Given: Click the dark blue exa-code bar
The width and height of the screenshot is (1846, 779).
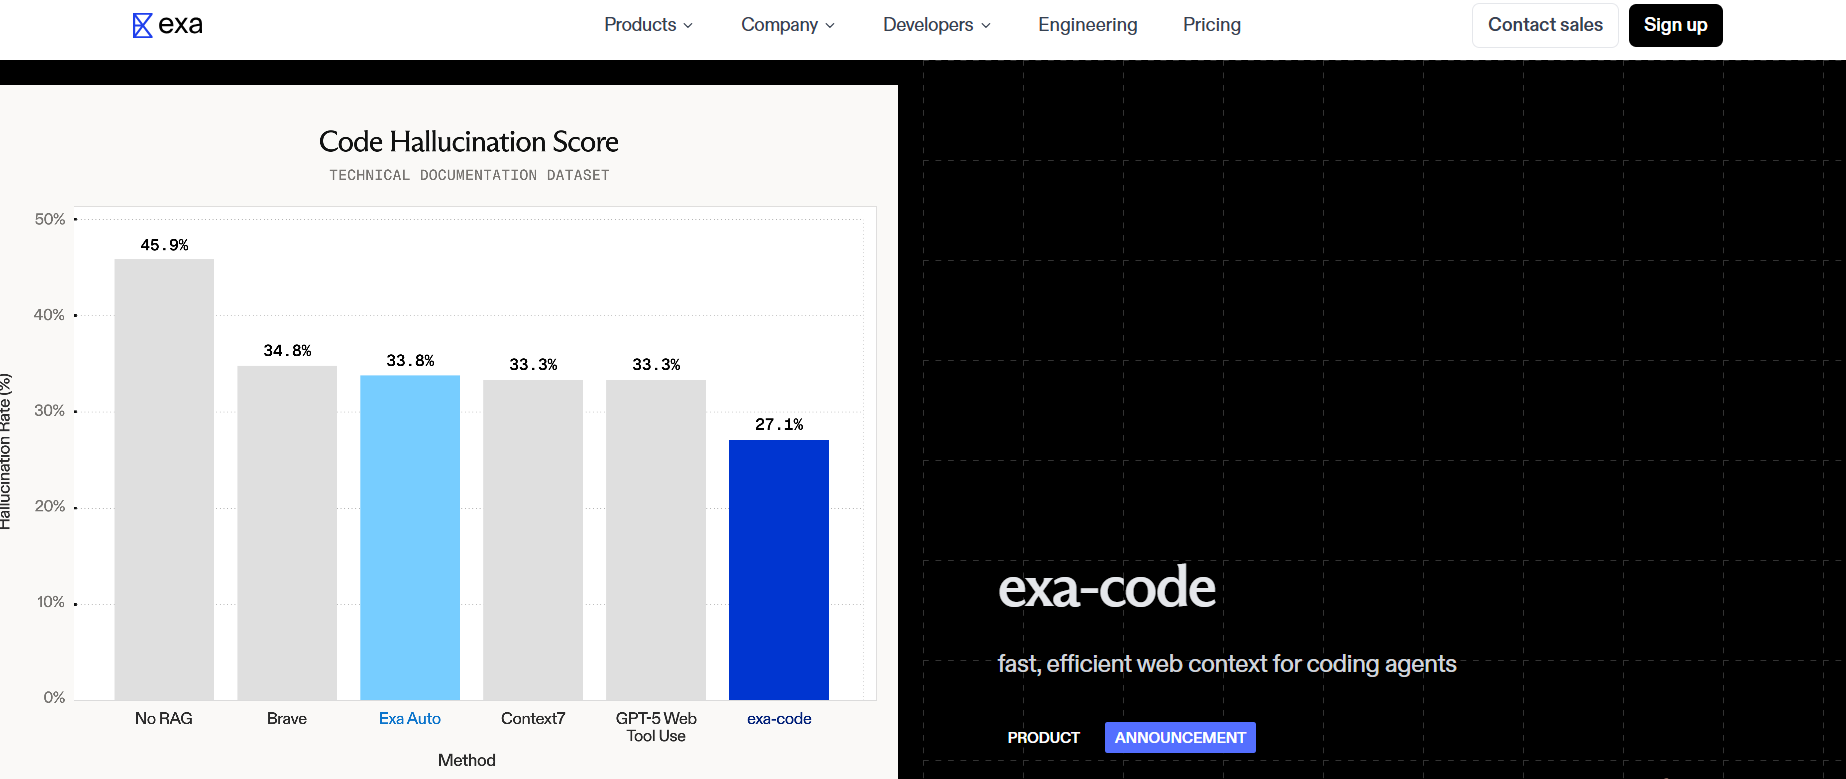Looking at the screenshot, I should pyautogui.click(x=778, y=570).
